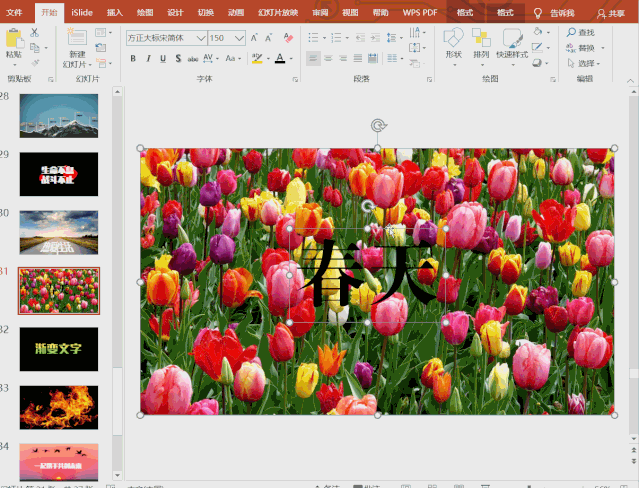The image size is (639, 488).
Task: Cut selection with scissors icon
Action: click(35, 33)
